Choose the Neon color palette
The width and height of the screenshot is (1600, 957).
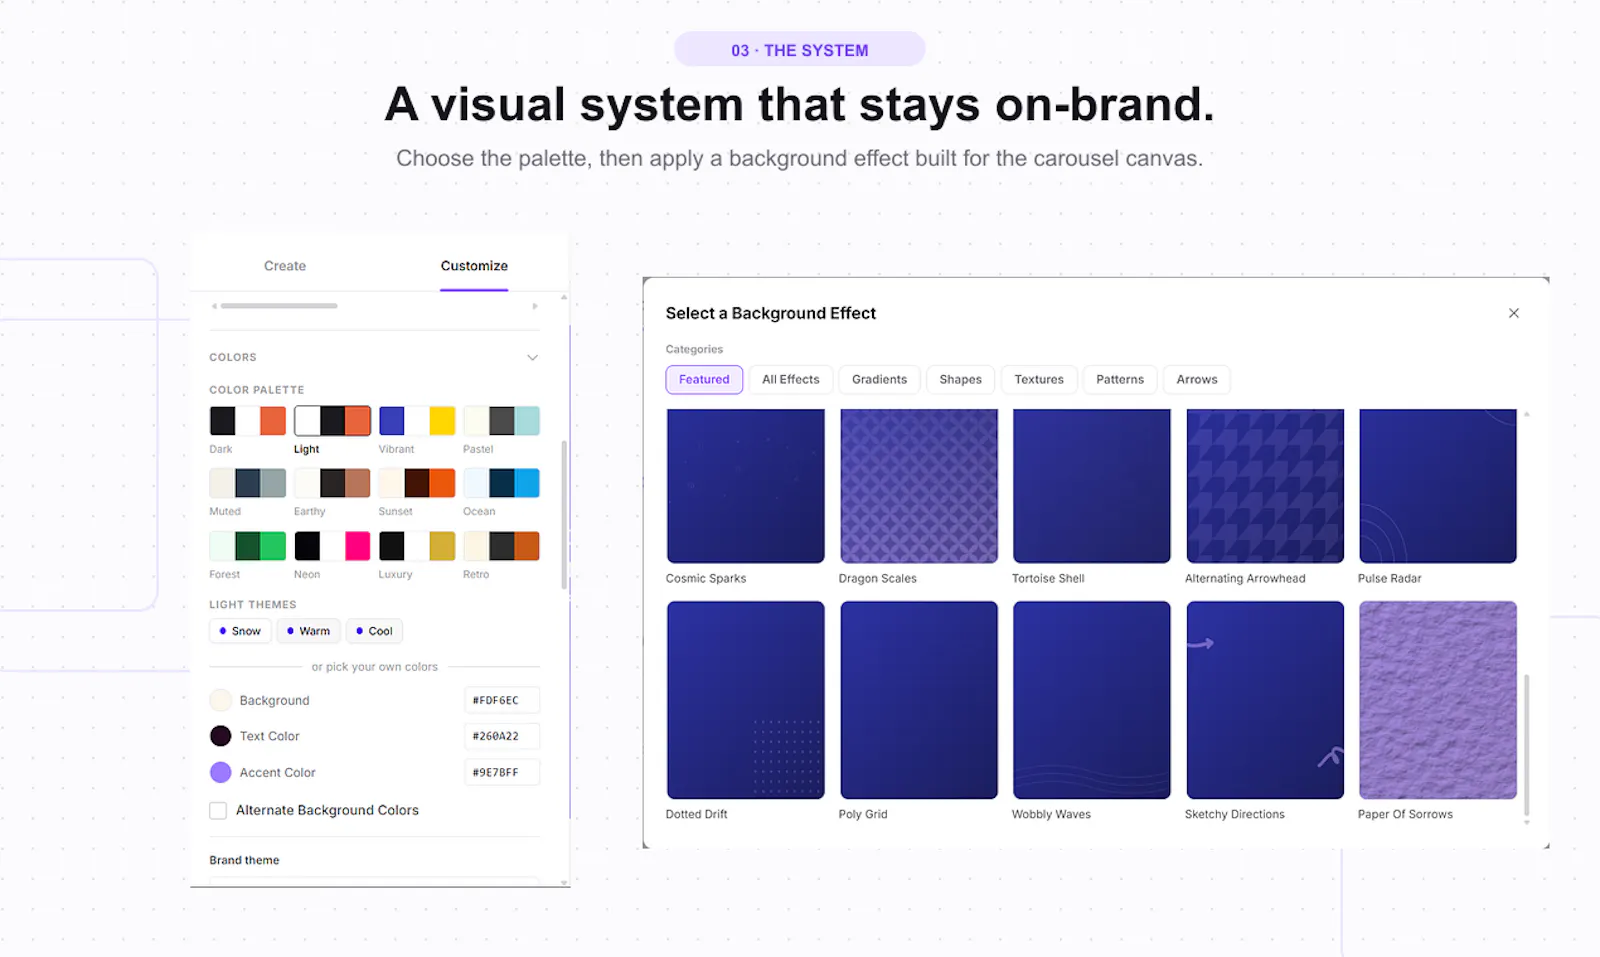click(x=332, y=546)
